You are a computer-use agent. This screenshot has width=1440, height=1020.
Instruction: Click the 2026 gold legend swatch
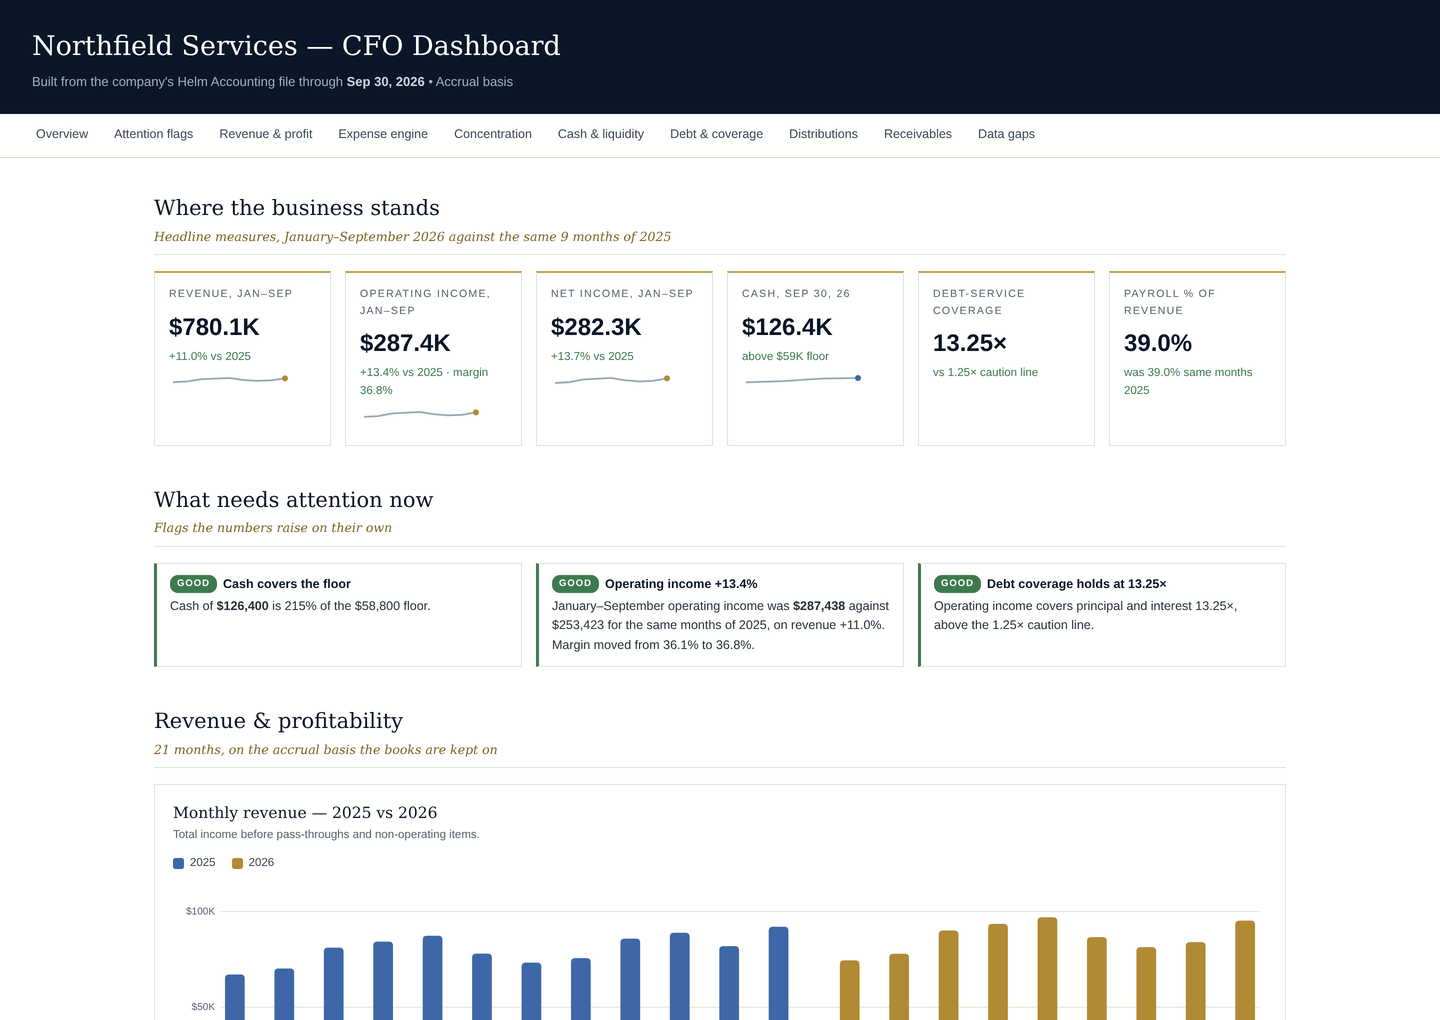click(237, 863)
